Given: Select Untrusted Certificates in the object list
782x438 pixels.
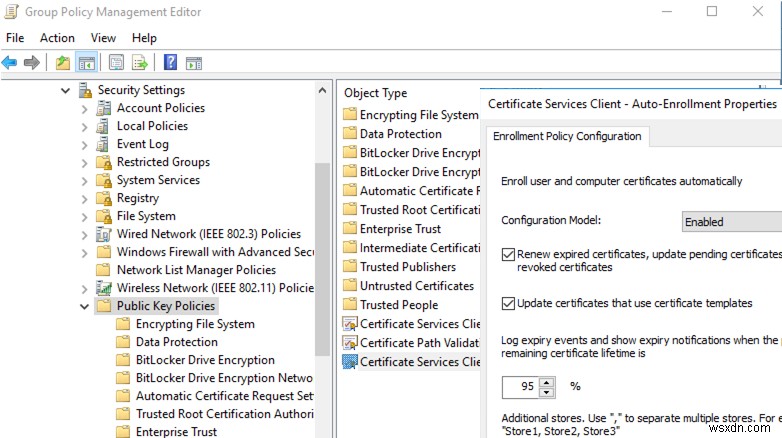Looking at the screenshot, I should coord(416,286).
